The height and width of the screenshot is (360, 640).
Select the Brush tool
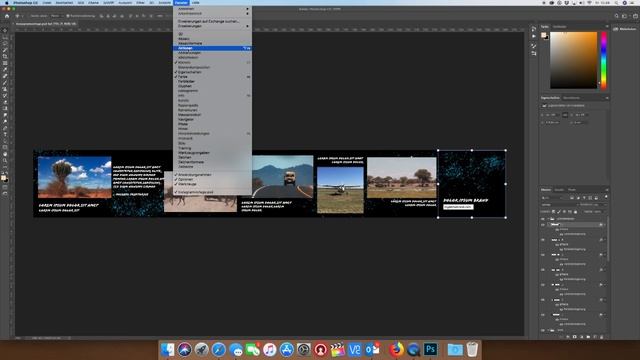tap(5, 83)
